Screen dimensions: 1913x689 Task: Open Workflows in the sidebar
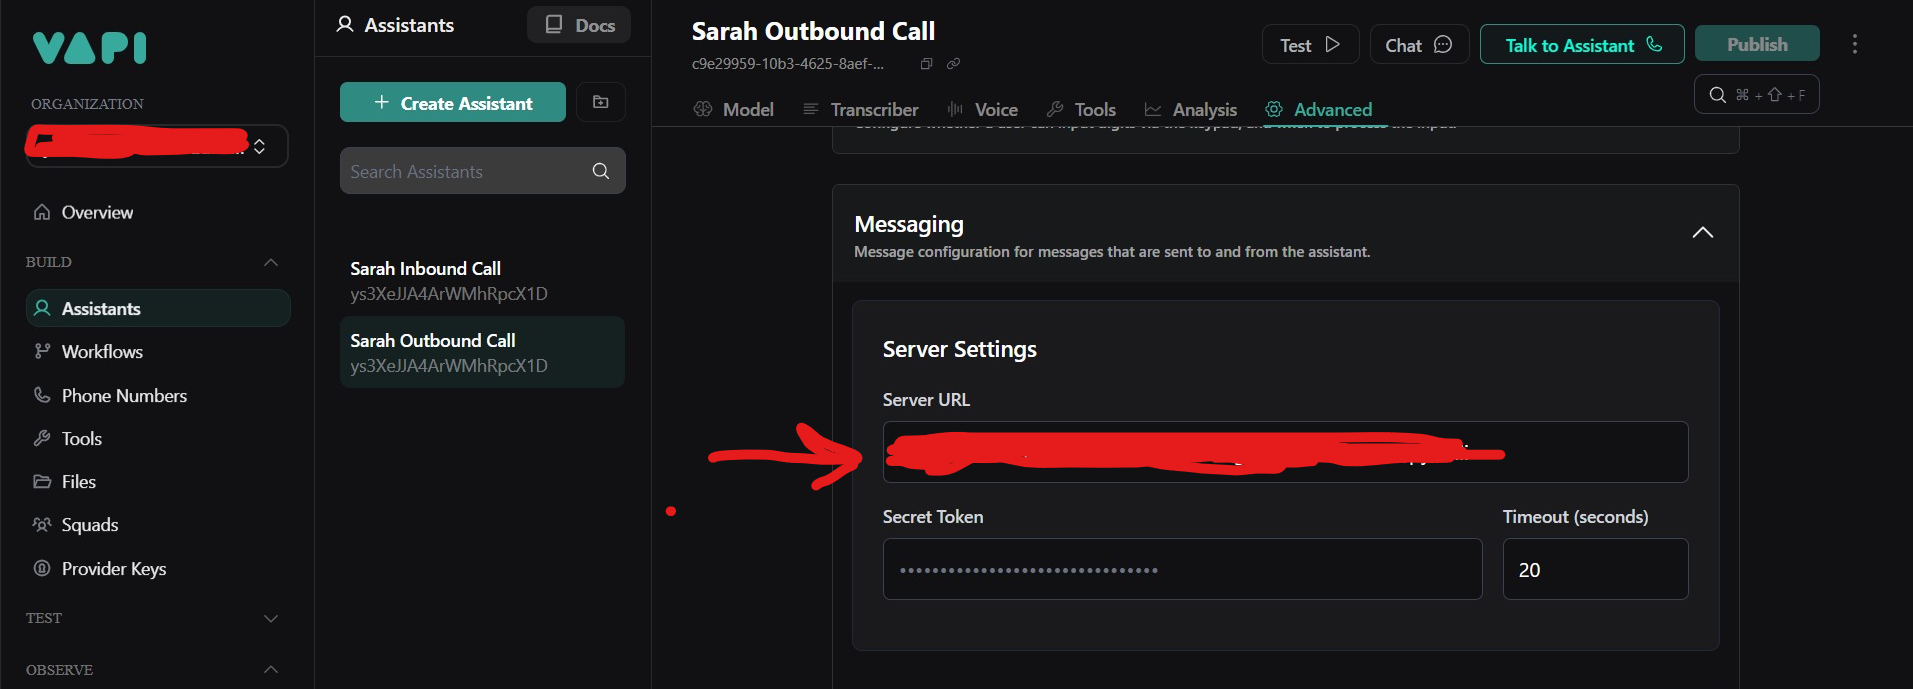pos(102,352)
